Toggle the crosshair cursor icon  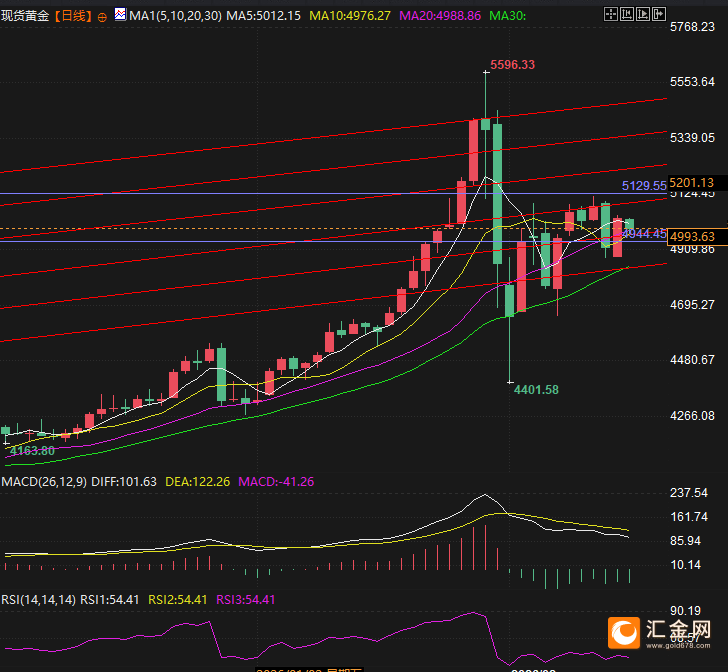coord(611,14)
